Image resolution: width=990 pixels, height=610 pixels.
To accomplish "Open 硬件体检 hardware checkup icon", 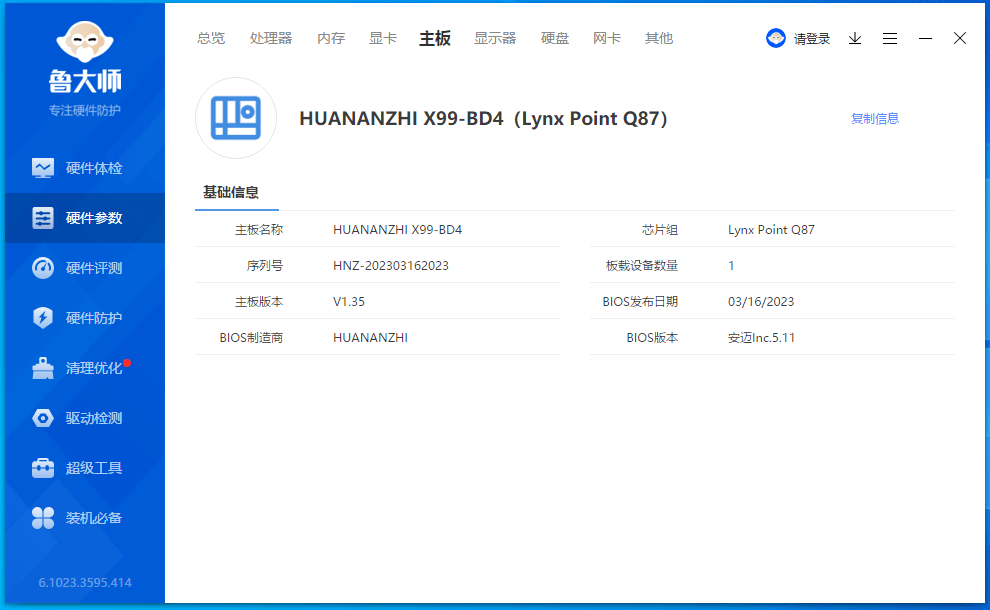I will (43, 168).
